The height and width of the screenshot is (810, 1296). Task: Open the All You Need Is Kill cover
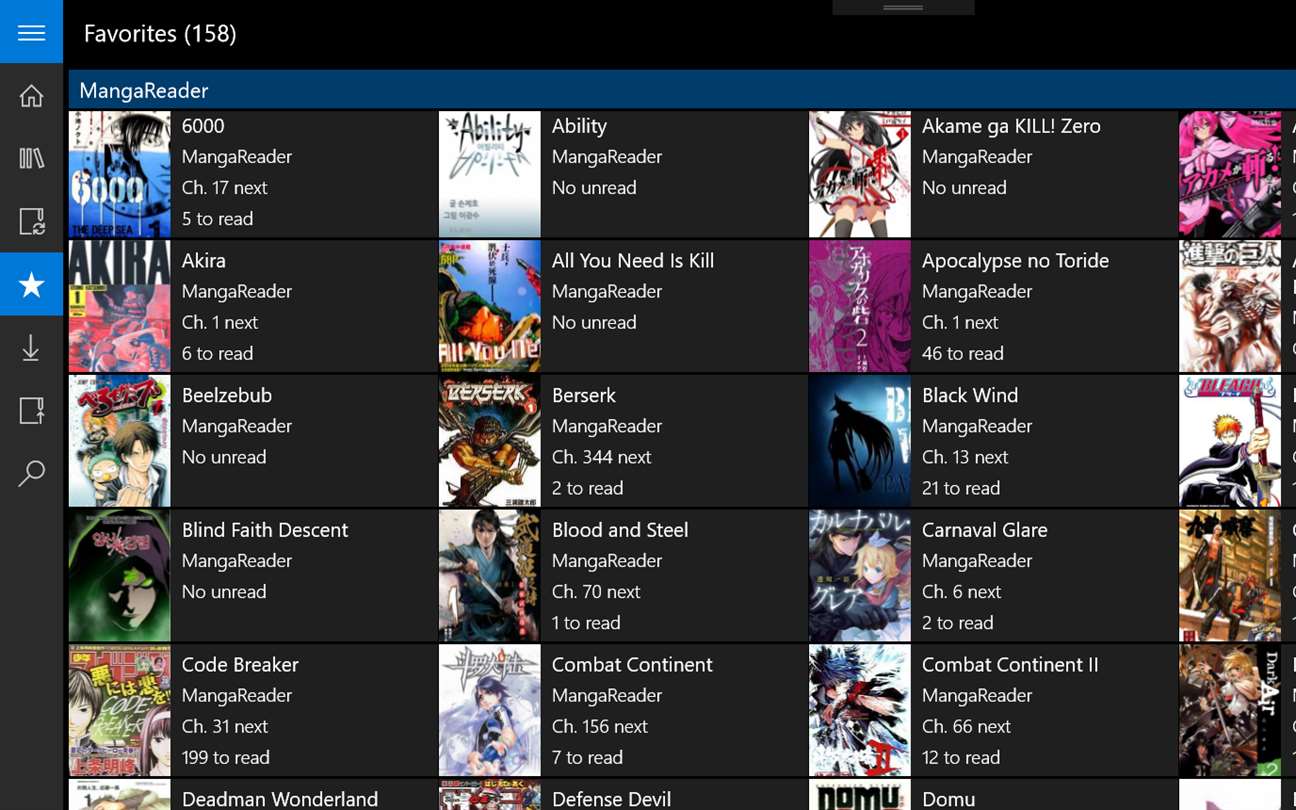click(x=490, y=308)
